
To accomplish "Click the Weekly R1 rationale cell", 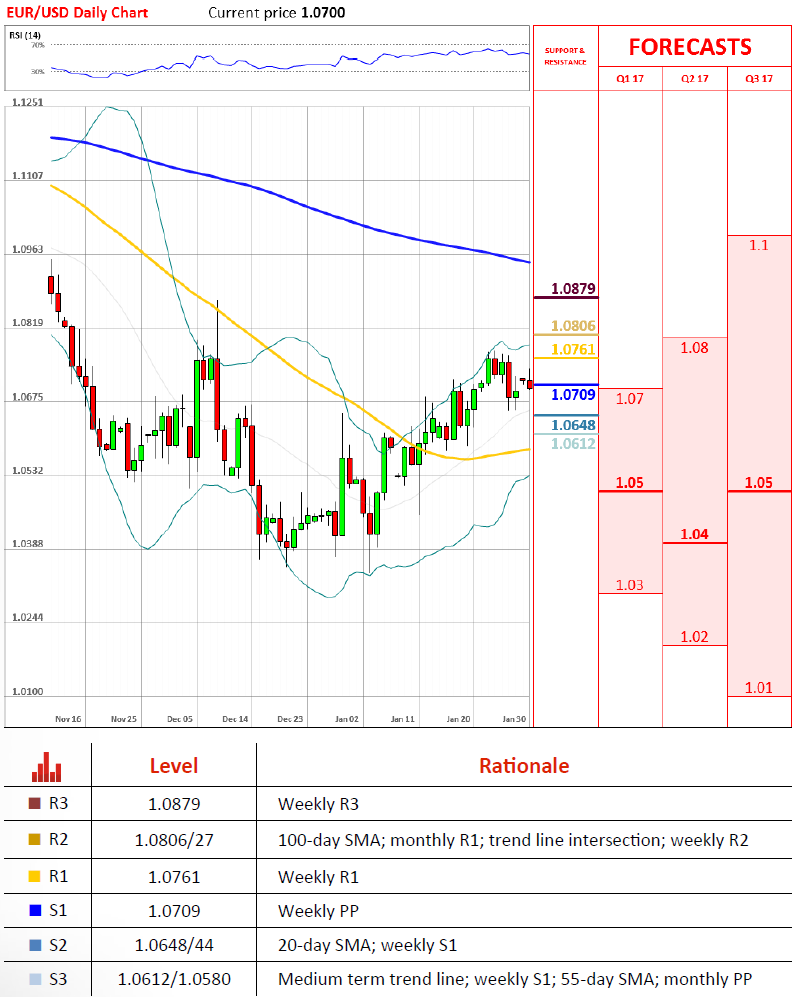I will [319, 877].
